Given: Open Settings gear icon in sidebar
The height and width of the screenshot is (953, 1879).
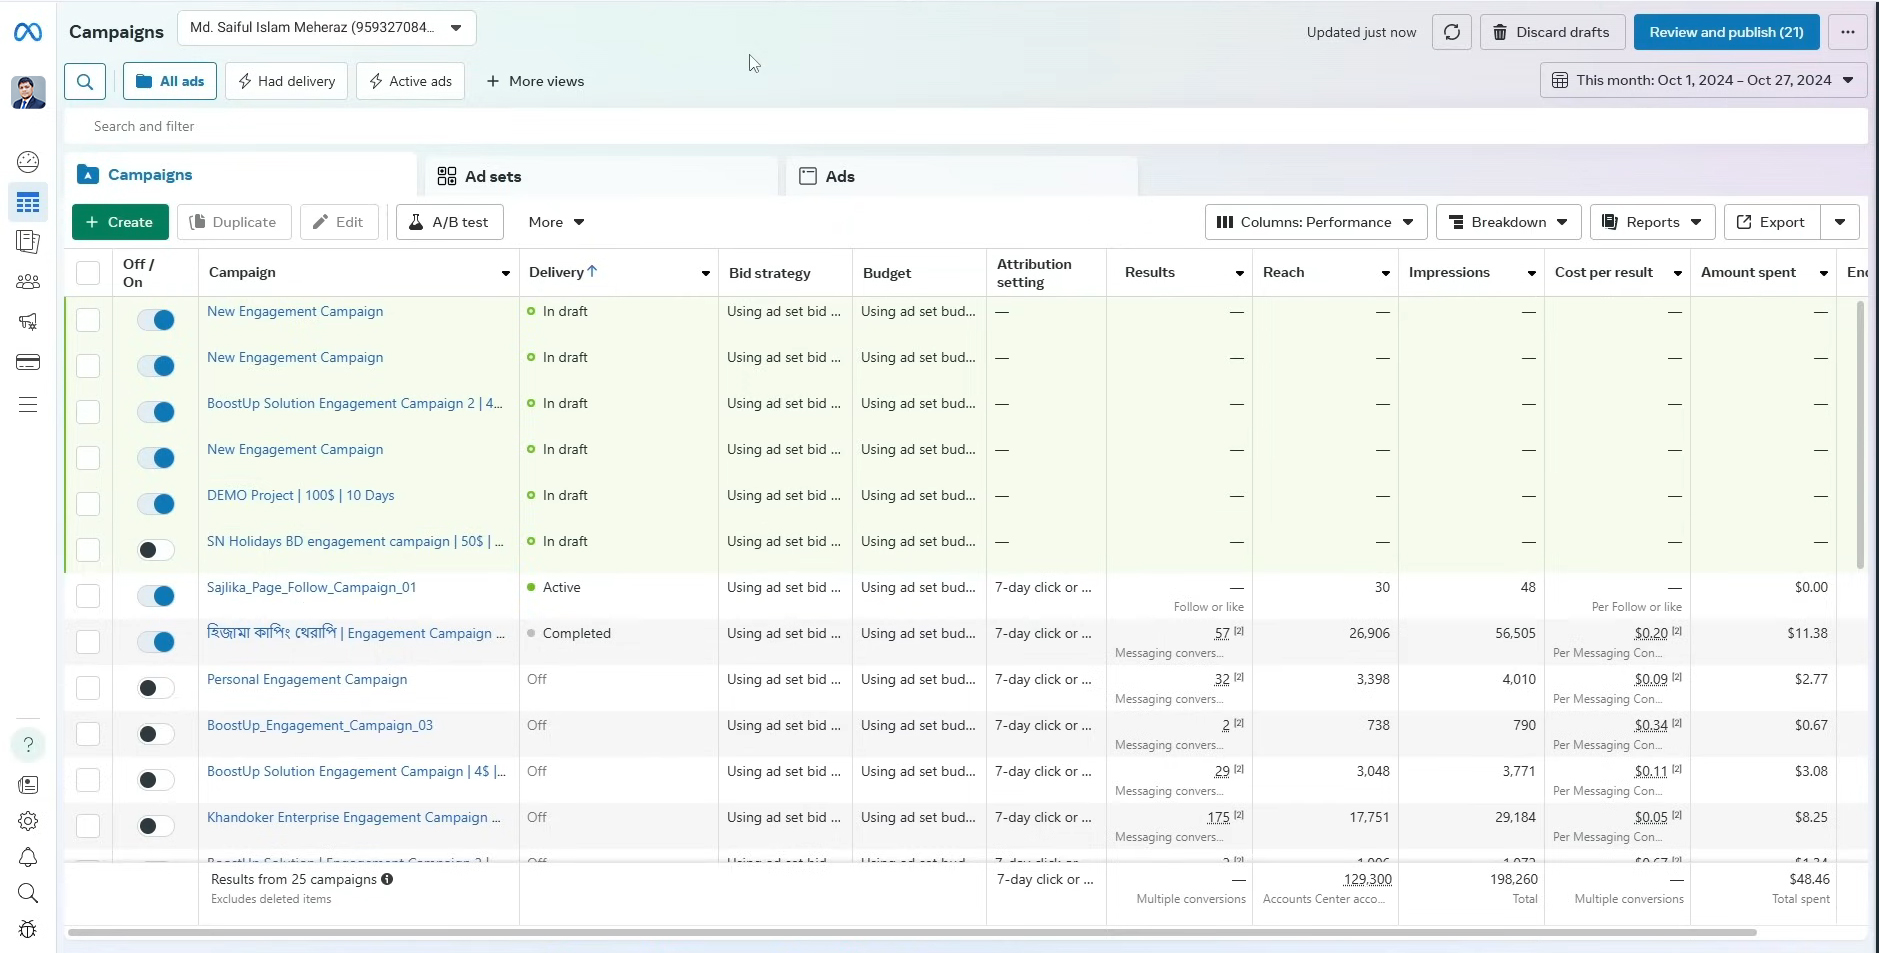Looking at the screenshot, I should click(28, 821).
